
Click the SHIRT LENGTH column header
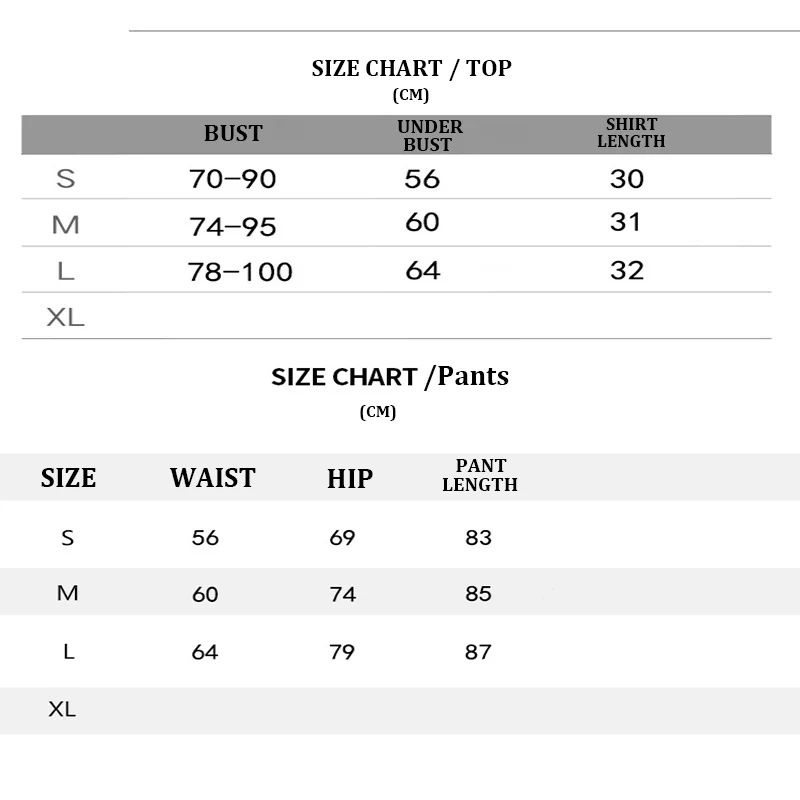pyautogui.click(x=631, y=133)
